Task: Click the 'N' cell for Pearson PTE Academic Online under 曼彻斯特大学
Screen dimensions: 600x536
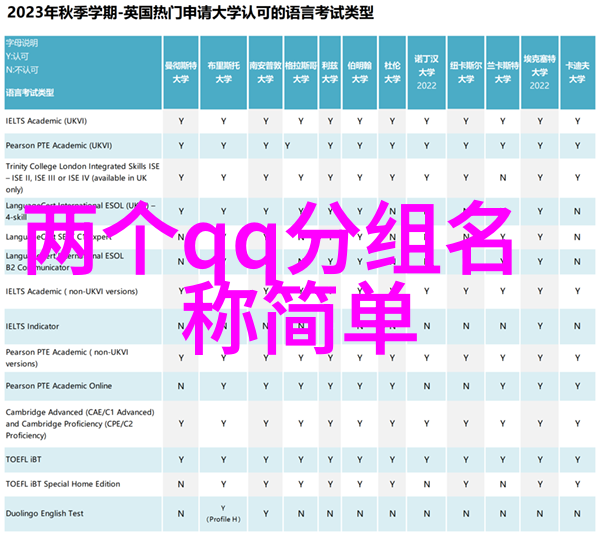Action: coord(181,386)
